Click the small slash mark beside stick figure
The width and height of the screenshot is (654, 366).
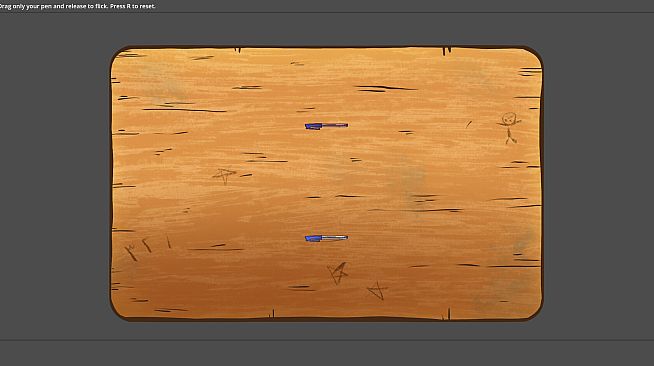tap(469, 124)
